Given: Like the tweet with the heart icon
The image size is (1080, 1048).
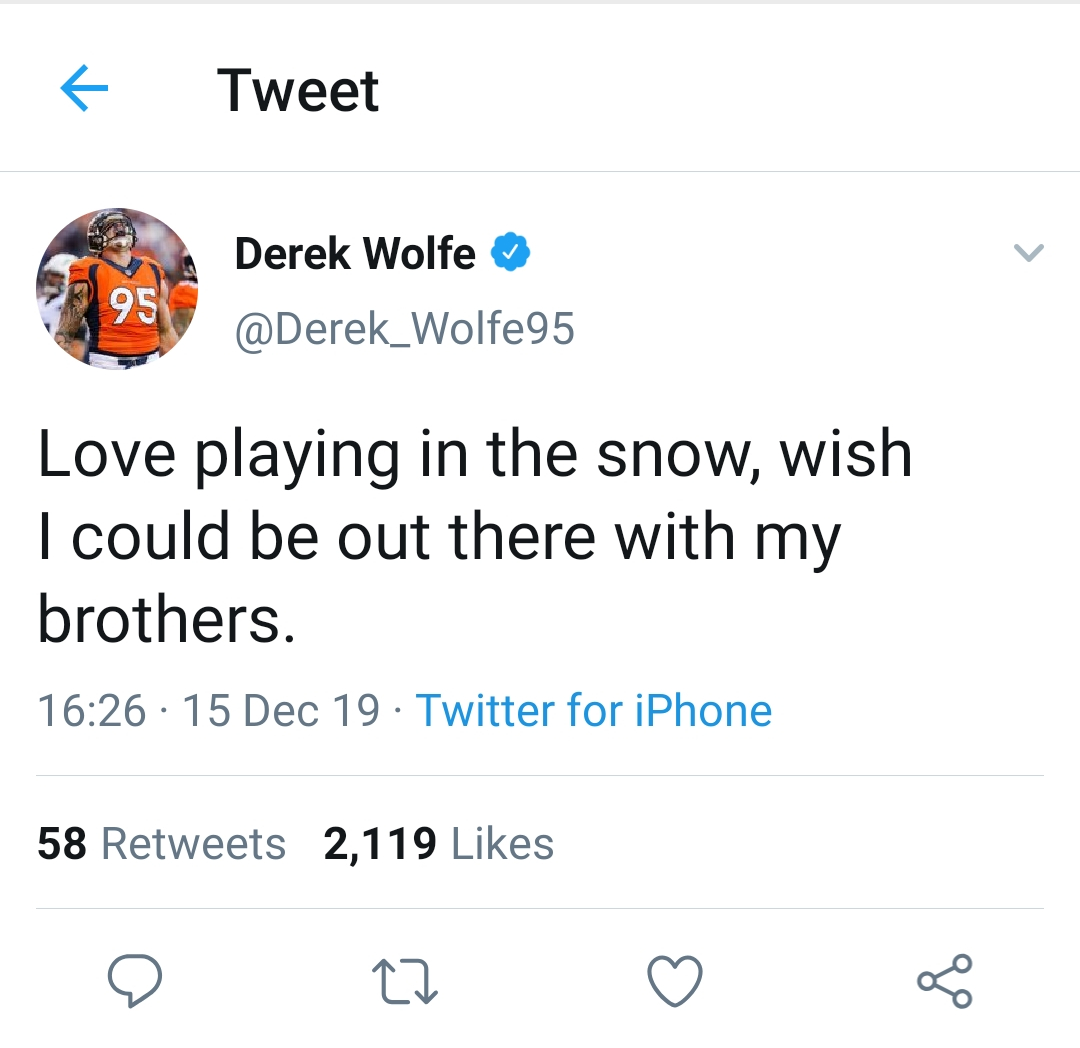Looking at the screenshot, I should click(675, 980).
